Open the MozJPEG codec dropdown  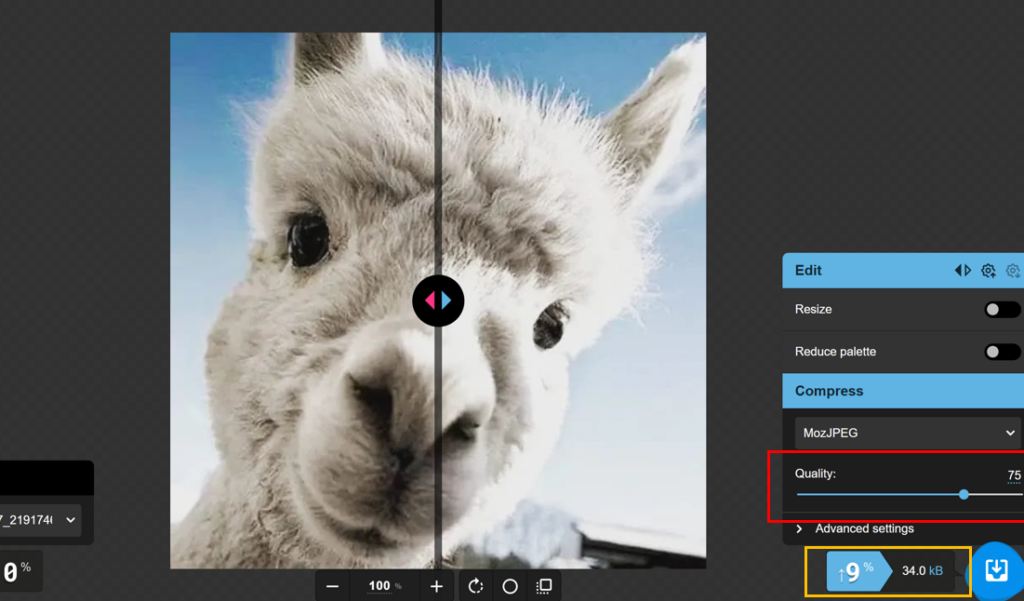click(907, 433)
